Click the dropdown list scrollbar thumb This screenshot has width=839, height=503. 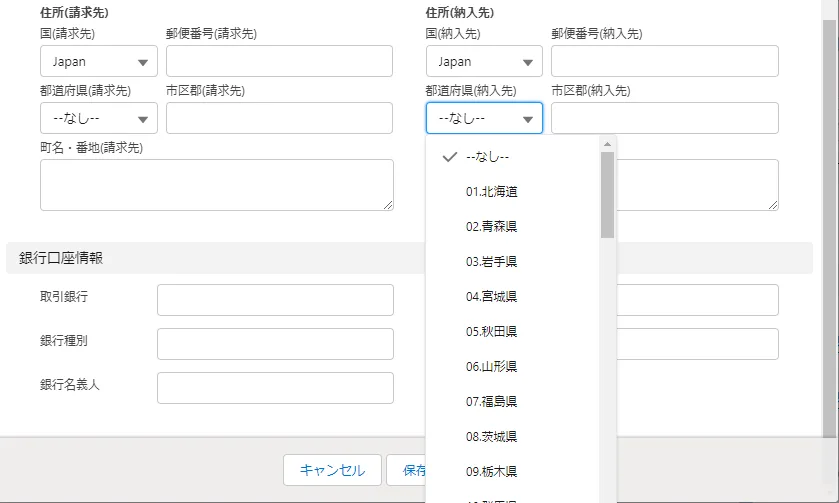pos(607,195)
